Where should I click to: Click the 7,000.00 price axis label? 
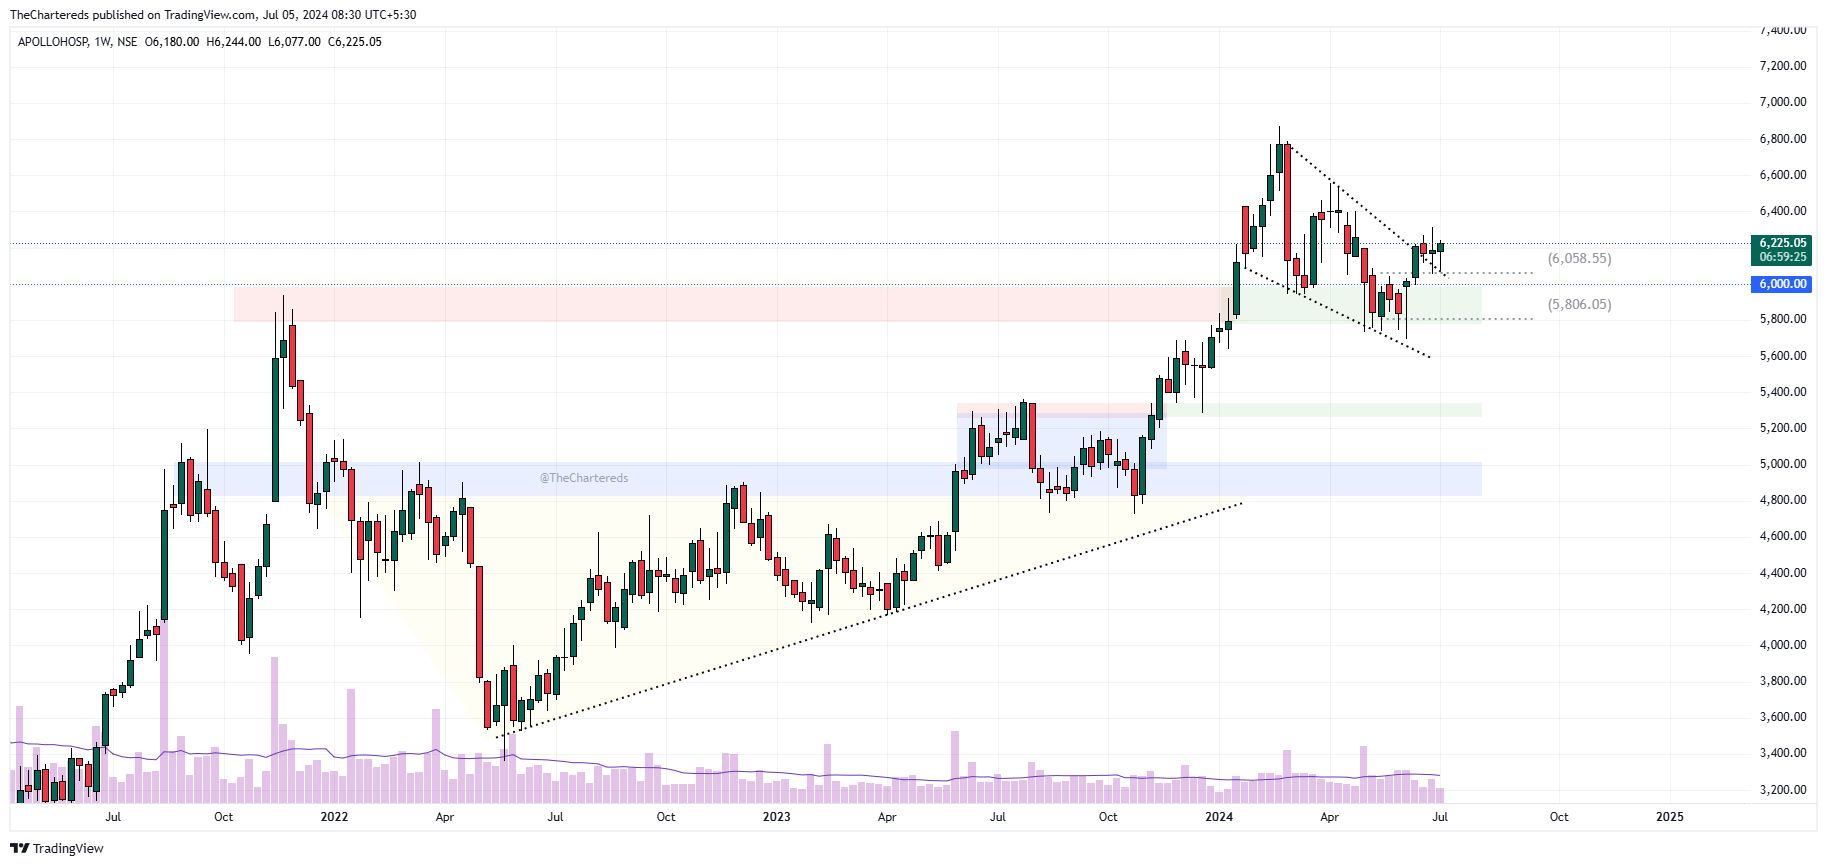pyautogui.click(x=1783, y=102)
